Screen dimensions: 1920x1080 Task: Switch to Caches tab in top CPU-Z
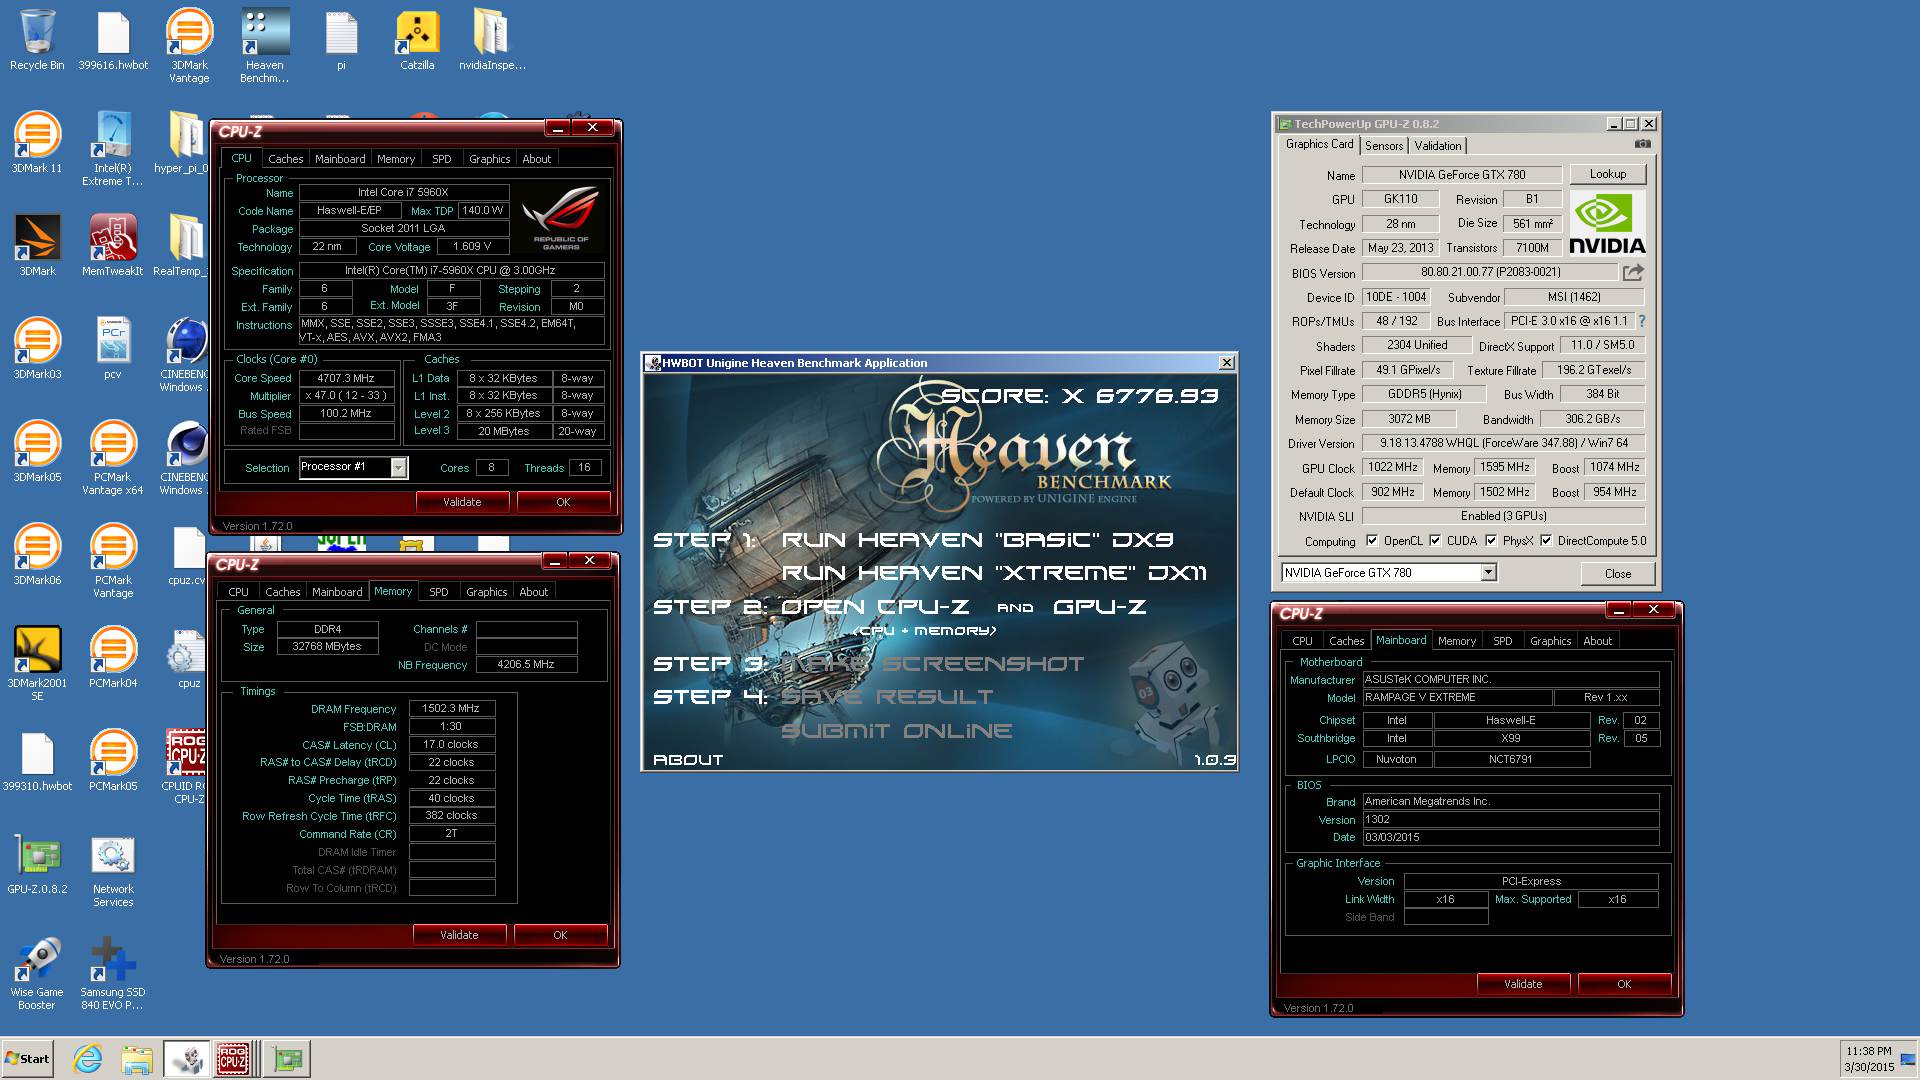coord(285,159)
